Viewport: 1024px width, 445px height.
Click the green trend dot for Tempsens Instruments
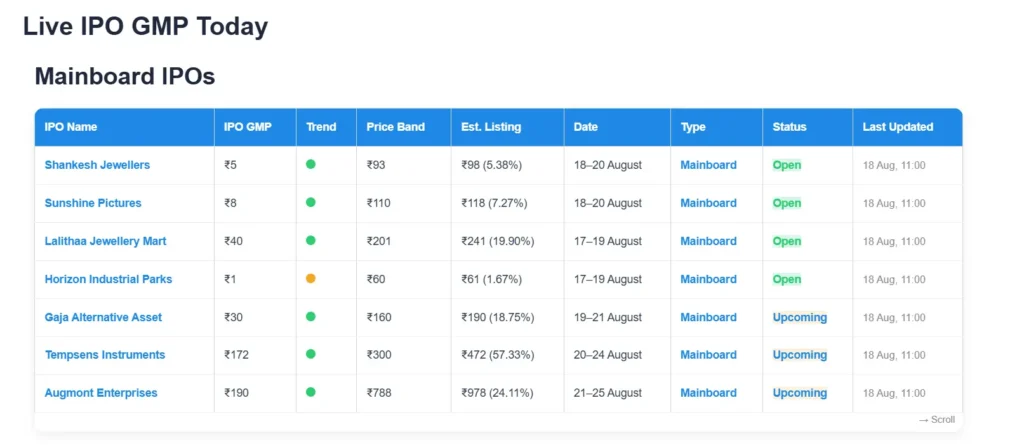tap(311, 354)
